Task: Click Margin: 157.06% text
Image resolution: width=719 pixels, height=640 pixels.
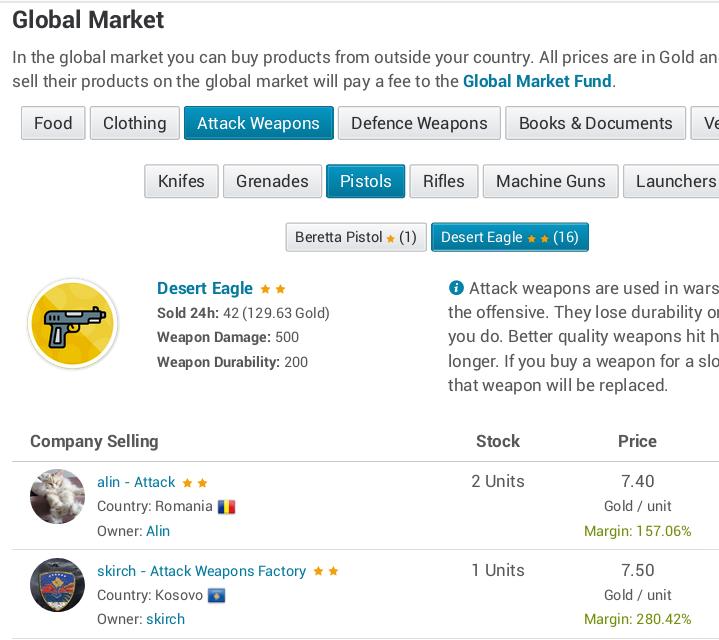Action: 637,531
